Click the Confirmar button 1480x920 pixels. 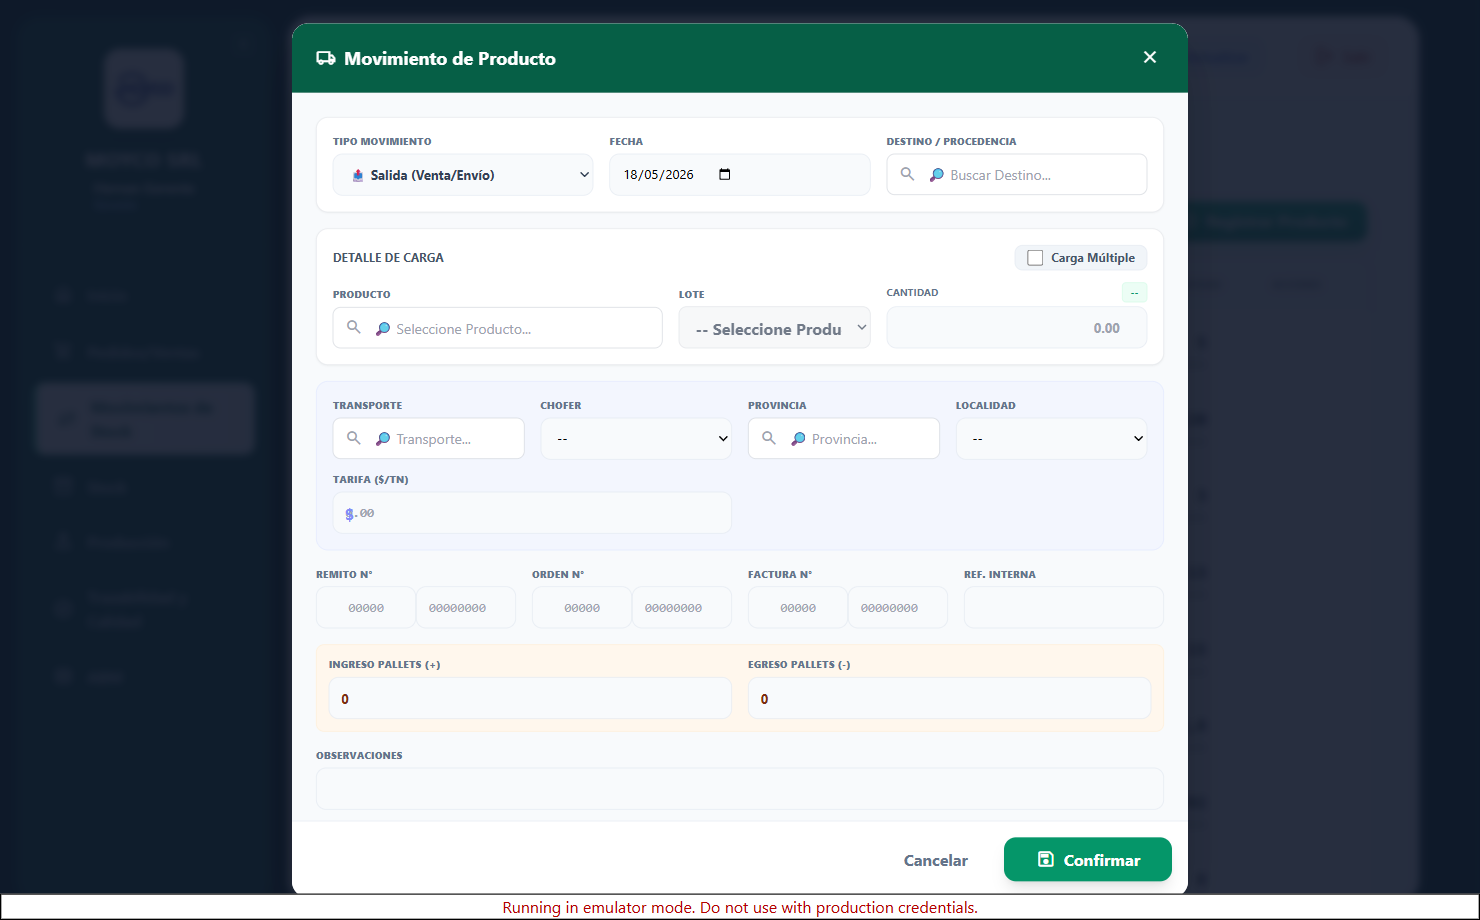tap(1088, 860)
